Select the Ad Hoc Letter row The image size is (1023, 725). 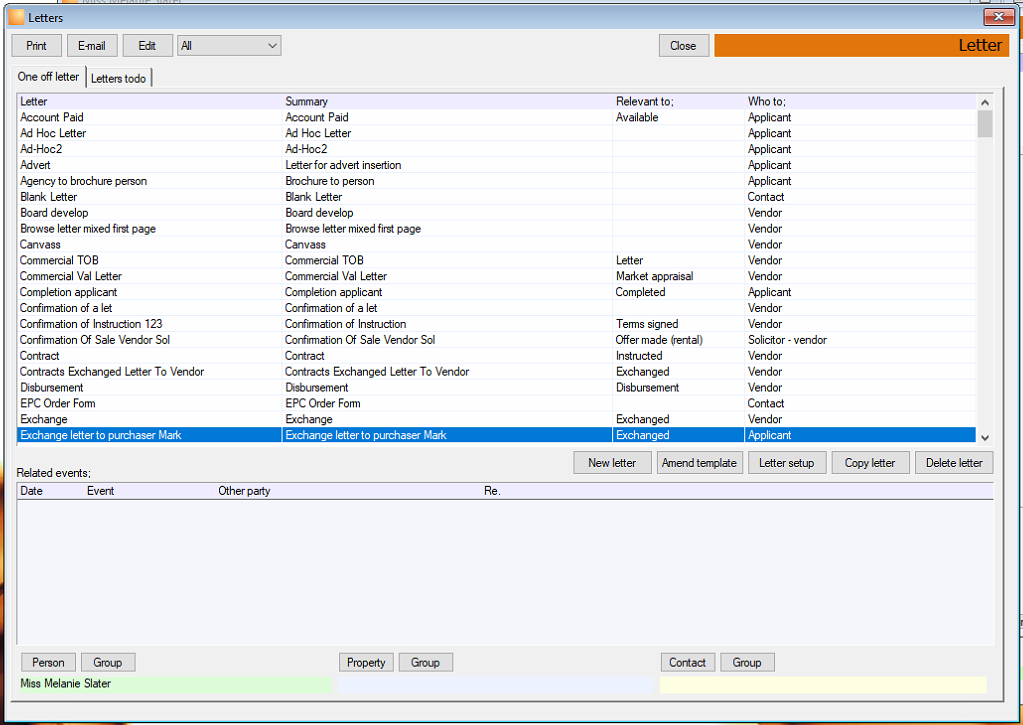pos(496,133)
